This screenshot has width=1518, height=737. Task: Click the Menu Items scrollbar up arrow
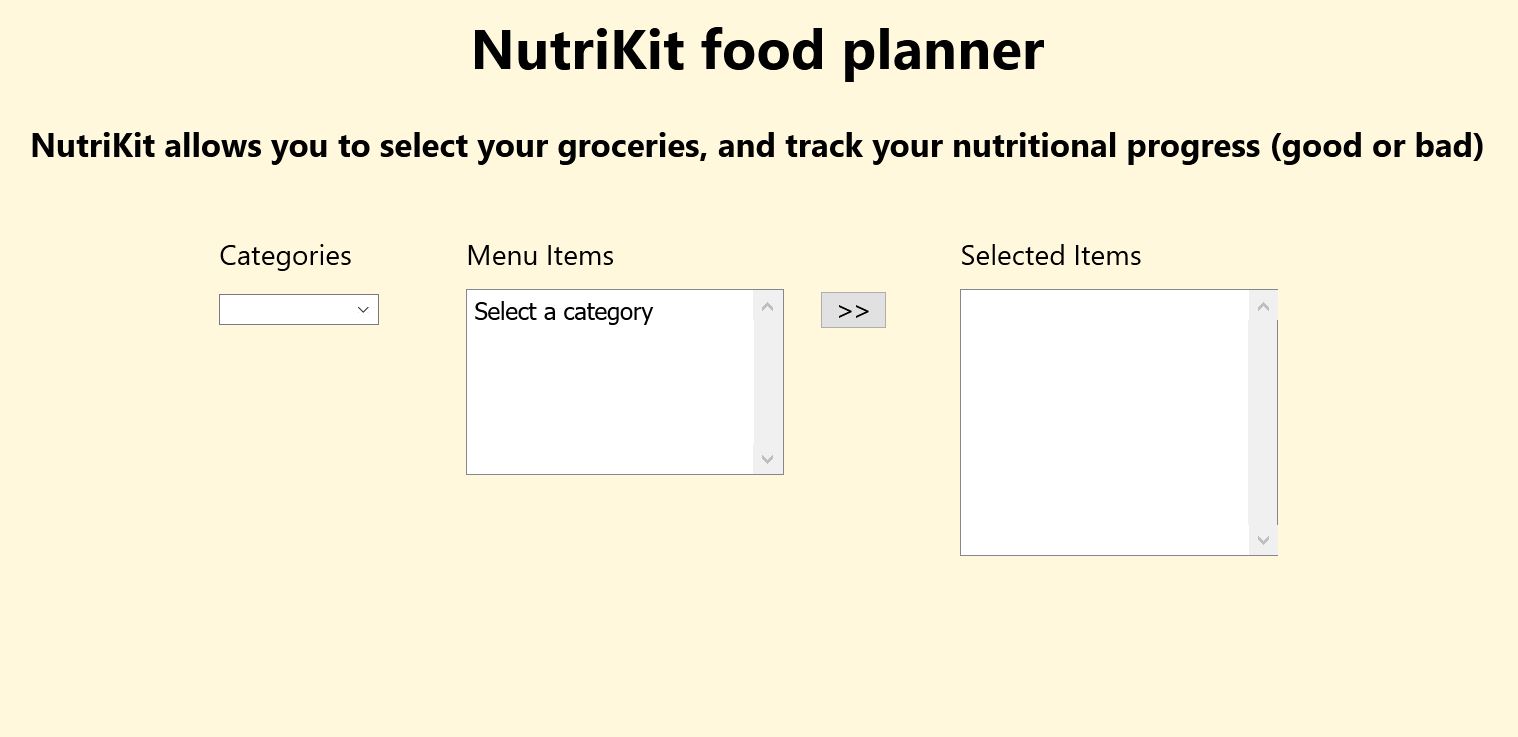767,306
